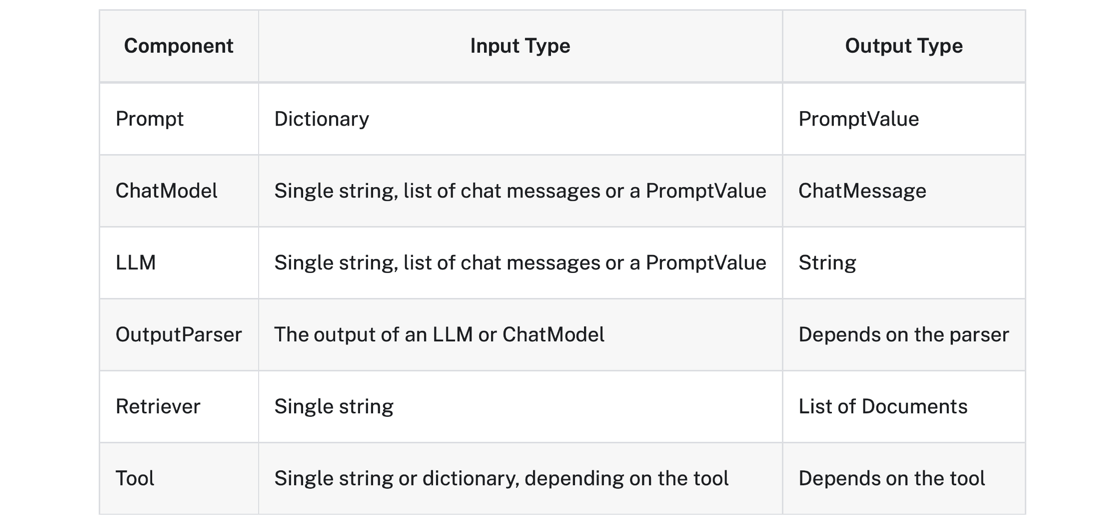Click 'Depends on the tool' output cell
The width and height of the screenshot is (1113, 522).
(904, 479)
